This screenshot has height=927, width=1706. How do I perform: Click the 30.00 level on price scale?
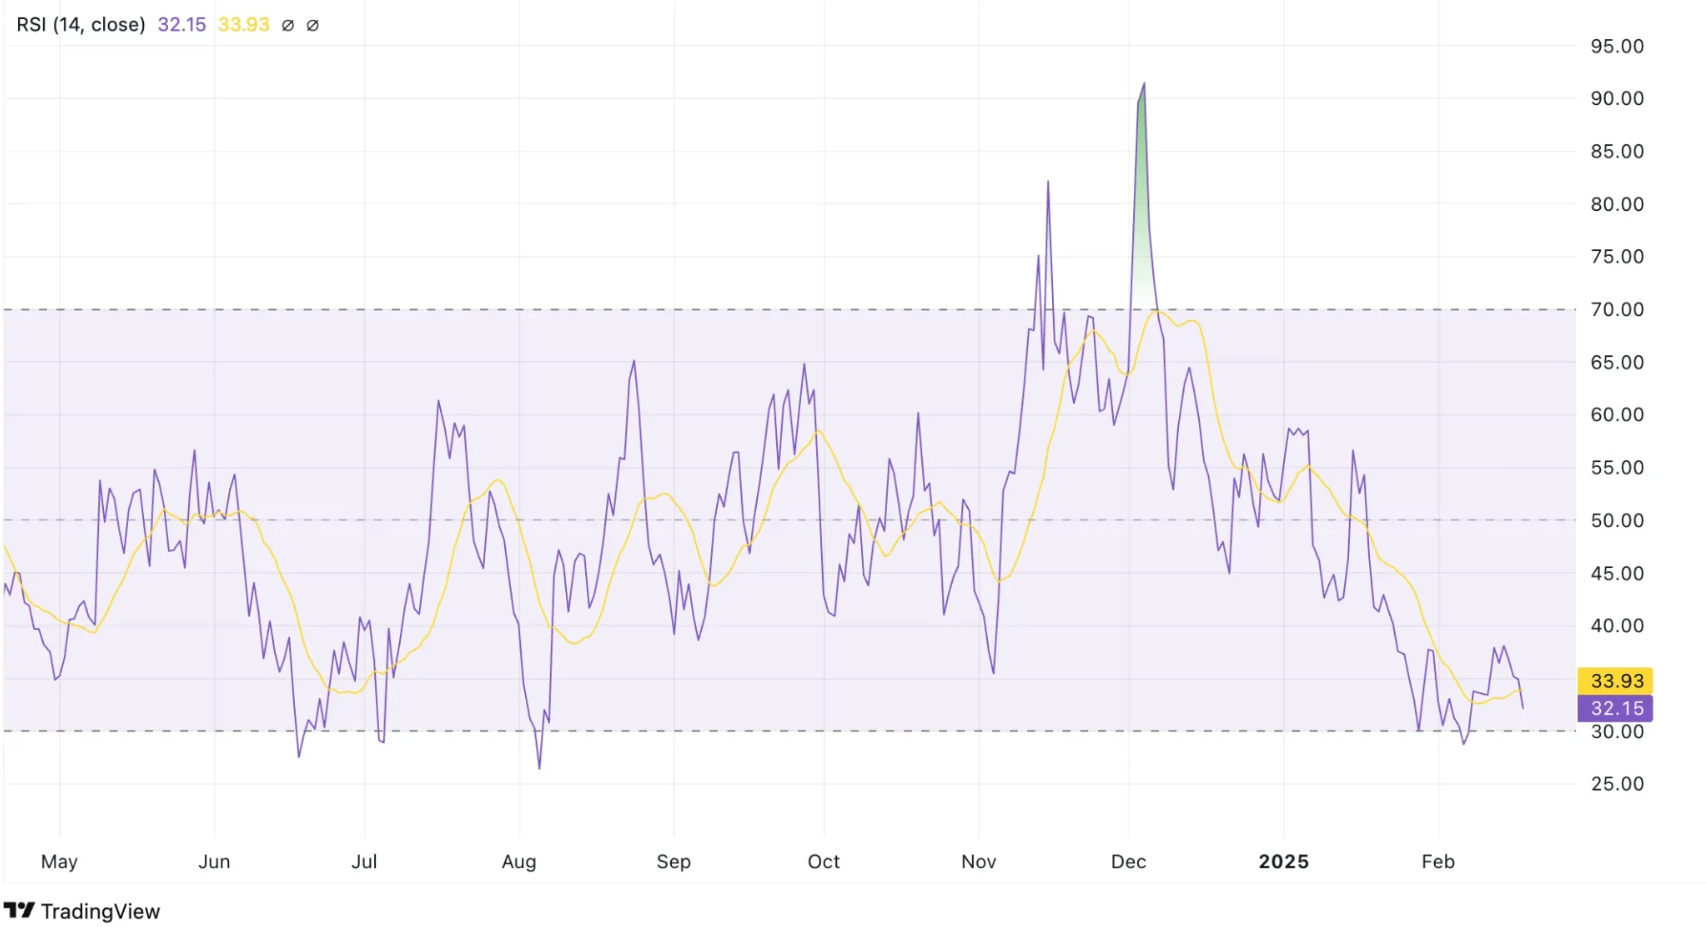pyautogui.click(x=1617, y=731)
